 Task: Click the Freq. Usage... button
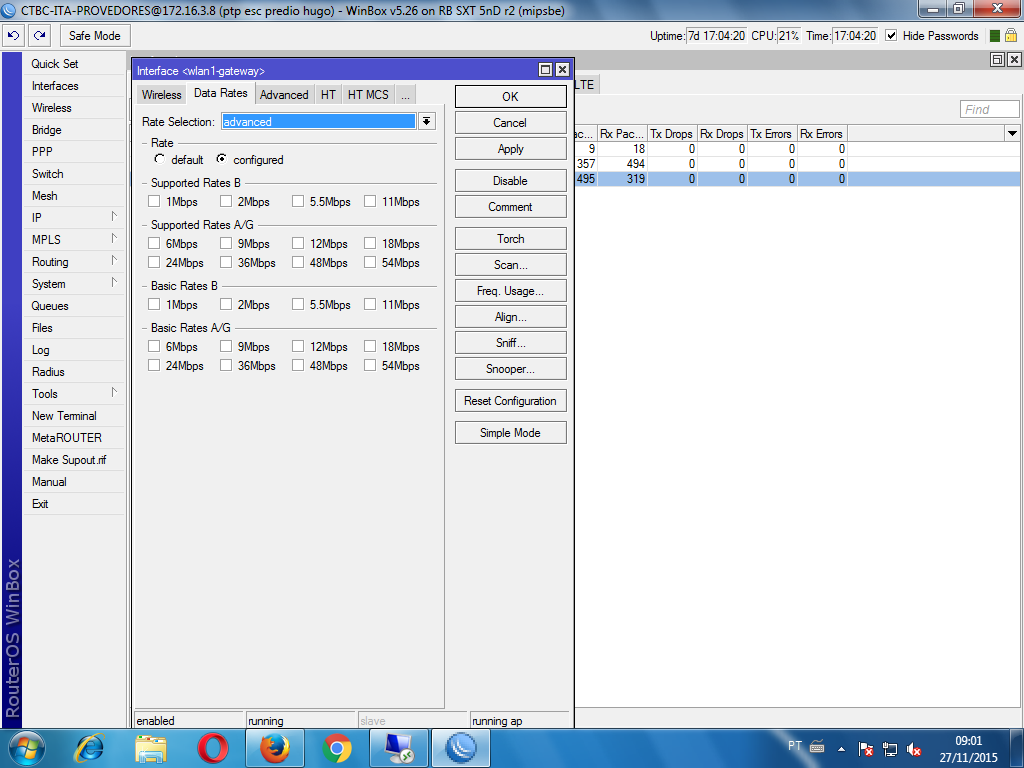tap(511, 291)
